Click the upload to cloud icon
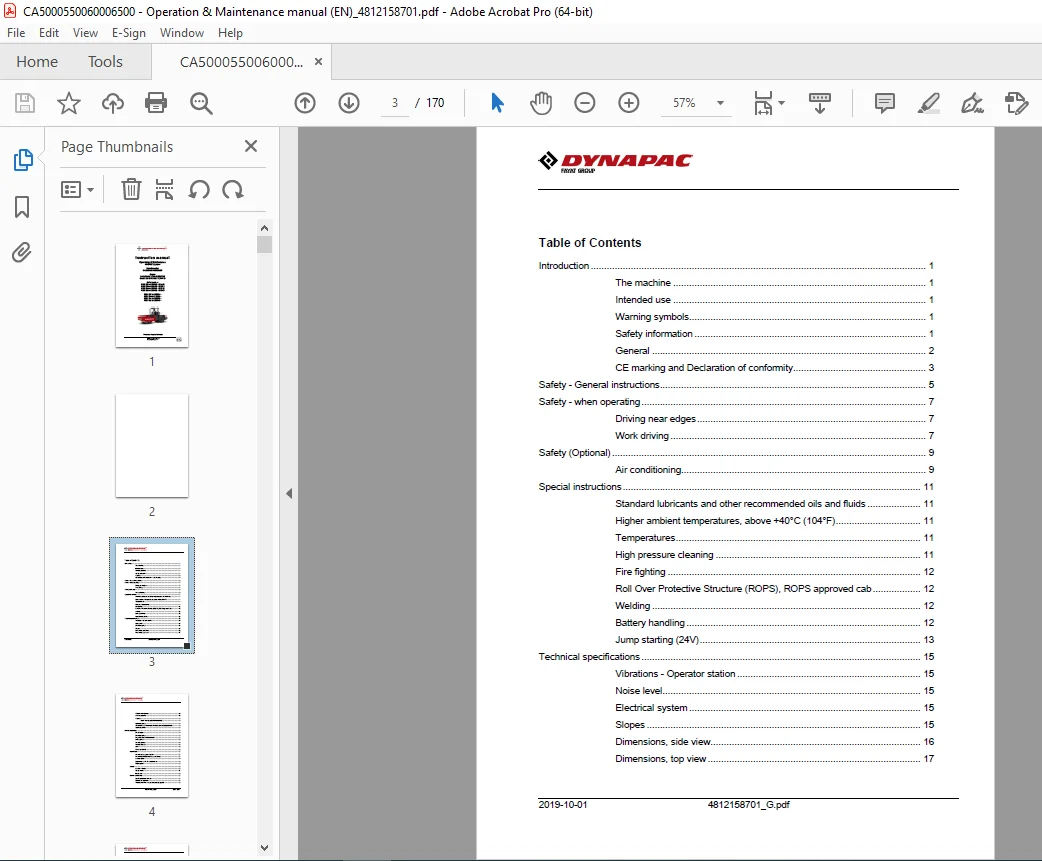 (x=112, y=103)
